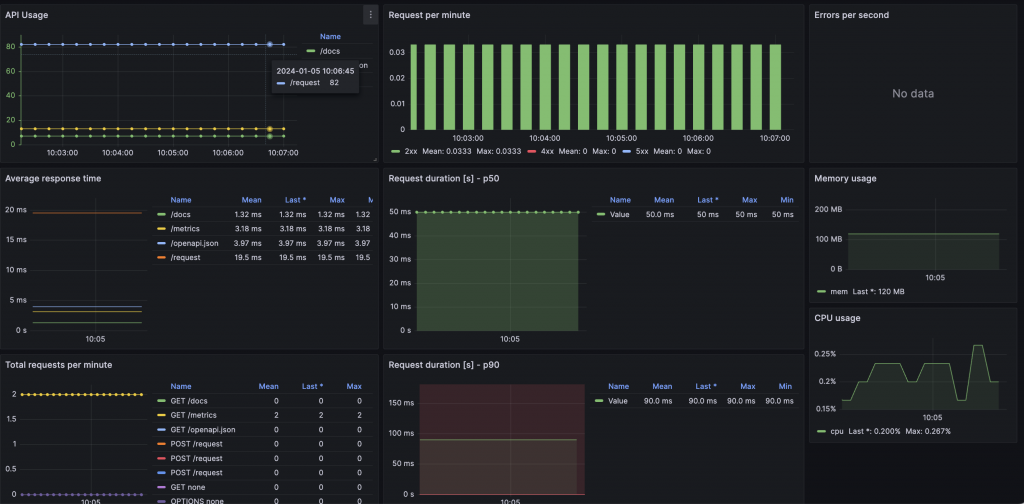Click the green mem legend color swatch
The image size is (1024, 504).
(x=822, y=291)
